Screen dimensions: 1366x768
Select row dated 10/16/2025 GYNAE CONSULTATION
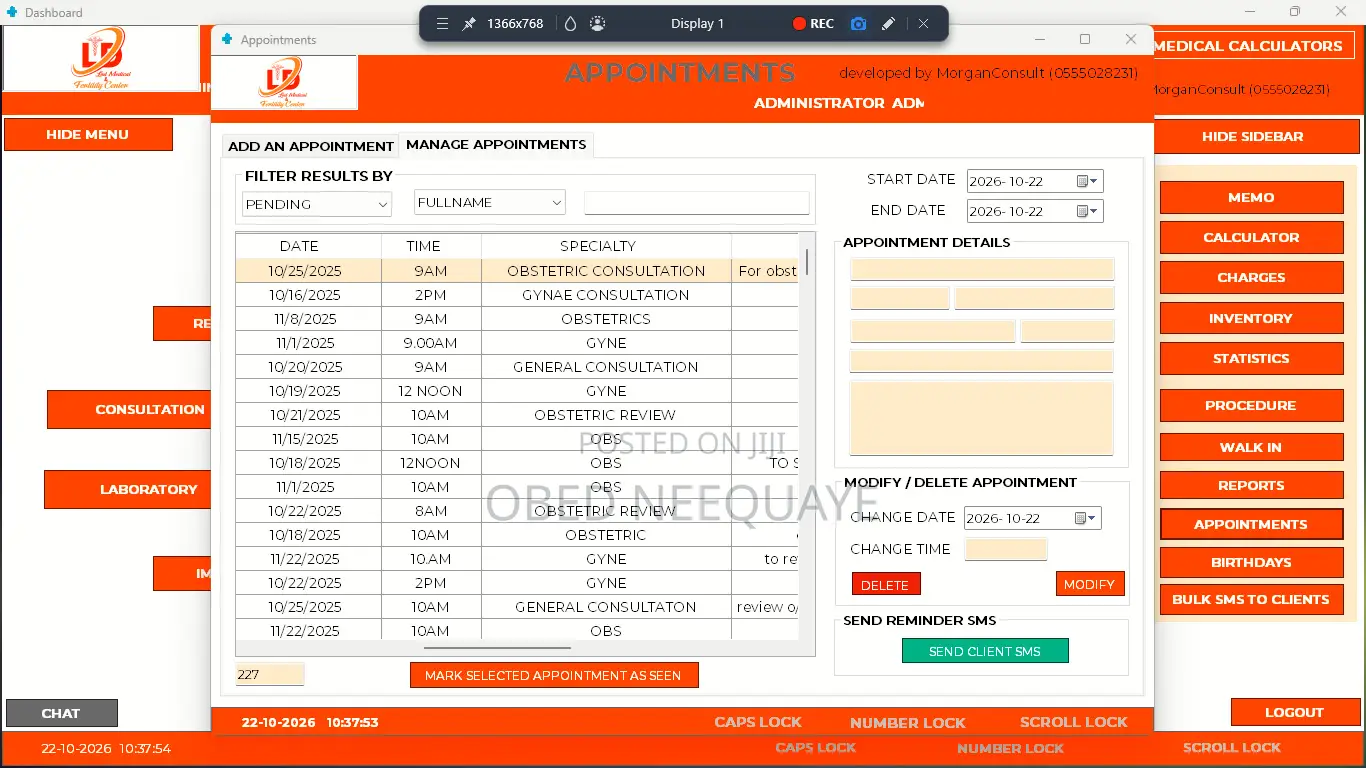[517, 295]
